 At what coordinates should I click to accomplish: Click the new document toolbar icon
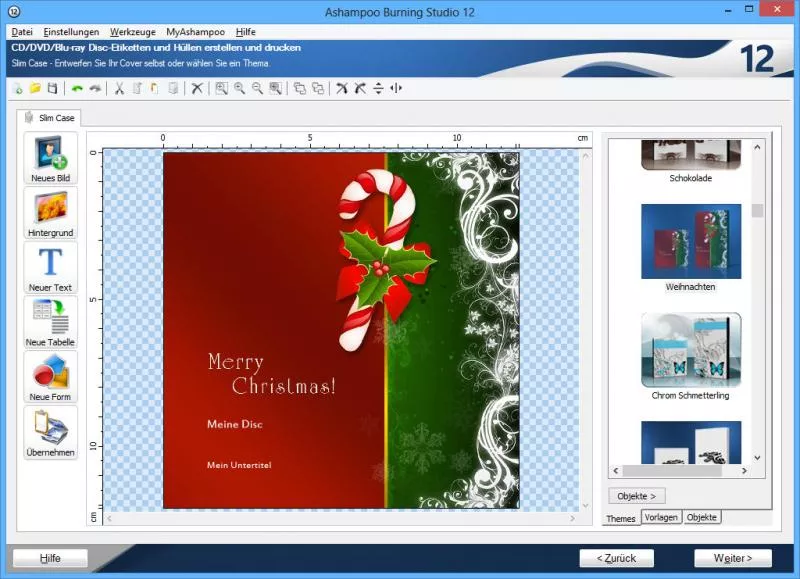click(x=18, y=88)
